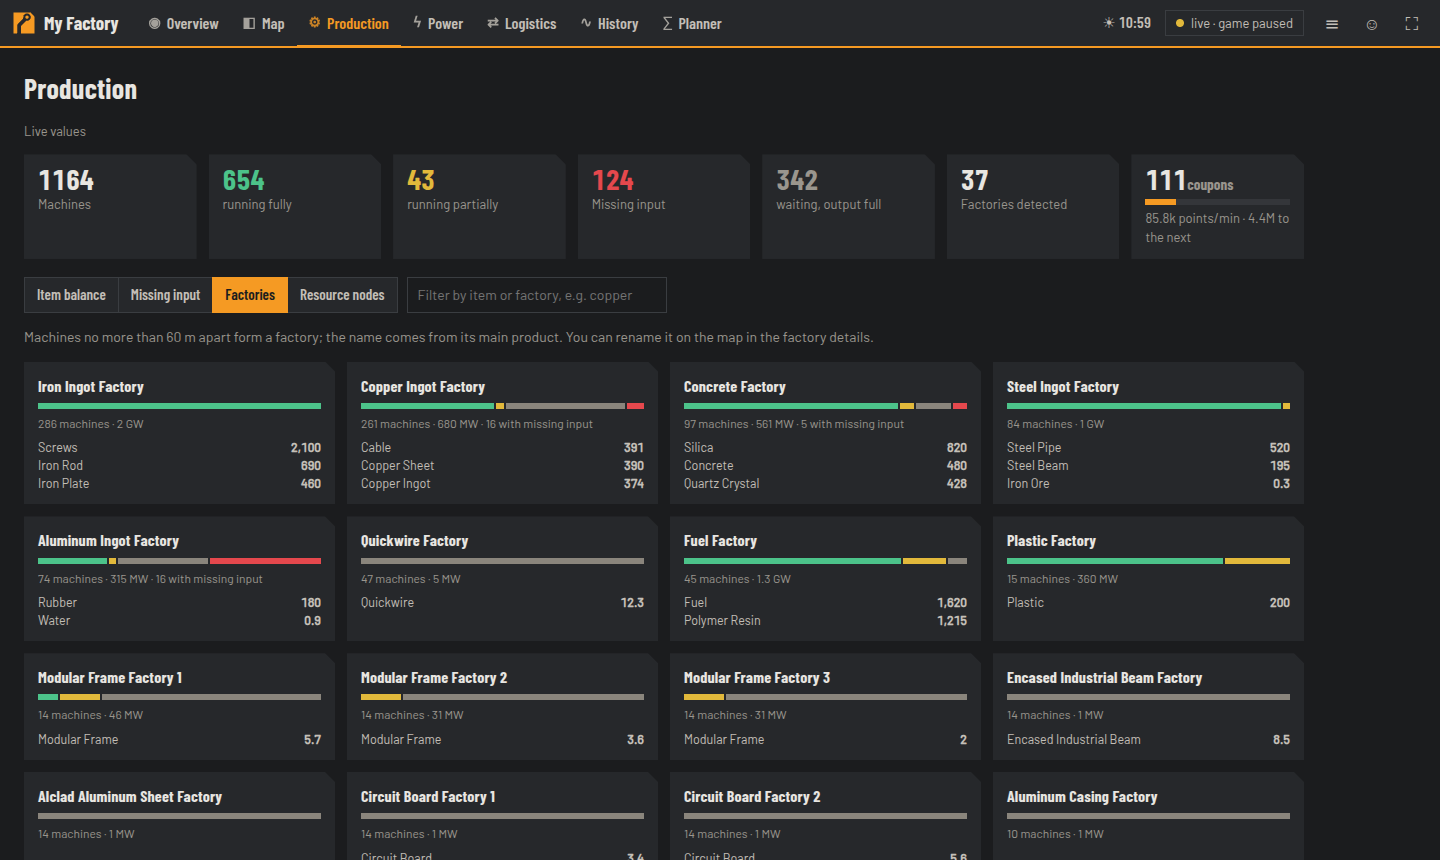Click Alclad Aluminum Sheet Factory title
This screenshot has height=860, width=1440.
(x=130, y=797)
